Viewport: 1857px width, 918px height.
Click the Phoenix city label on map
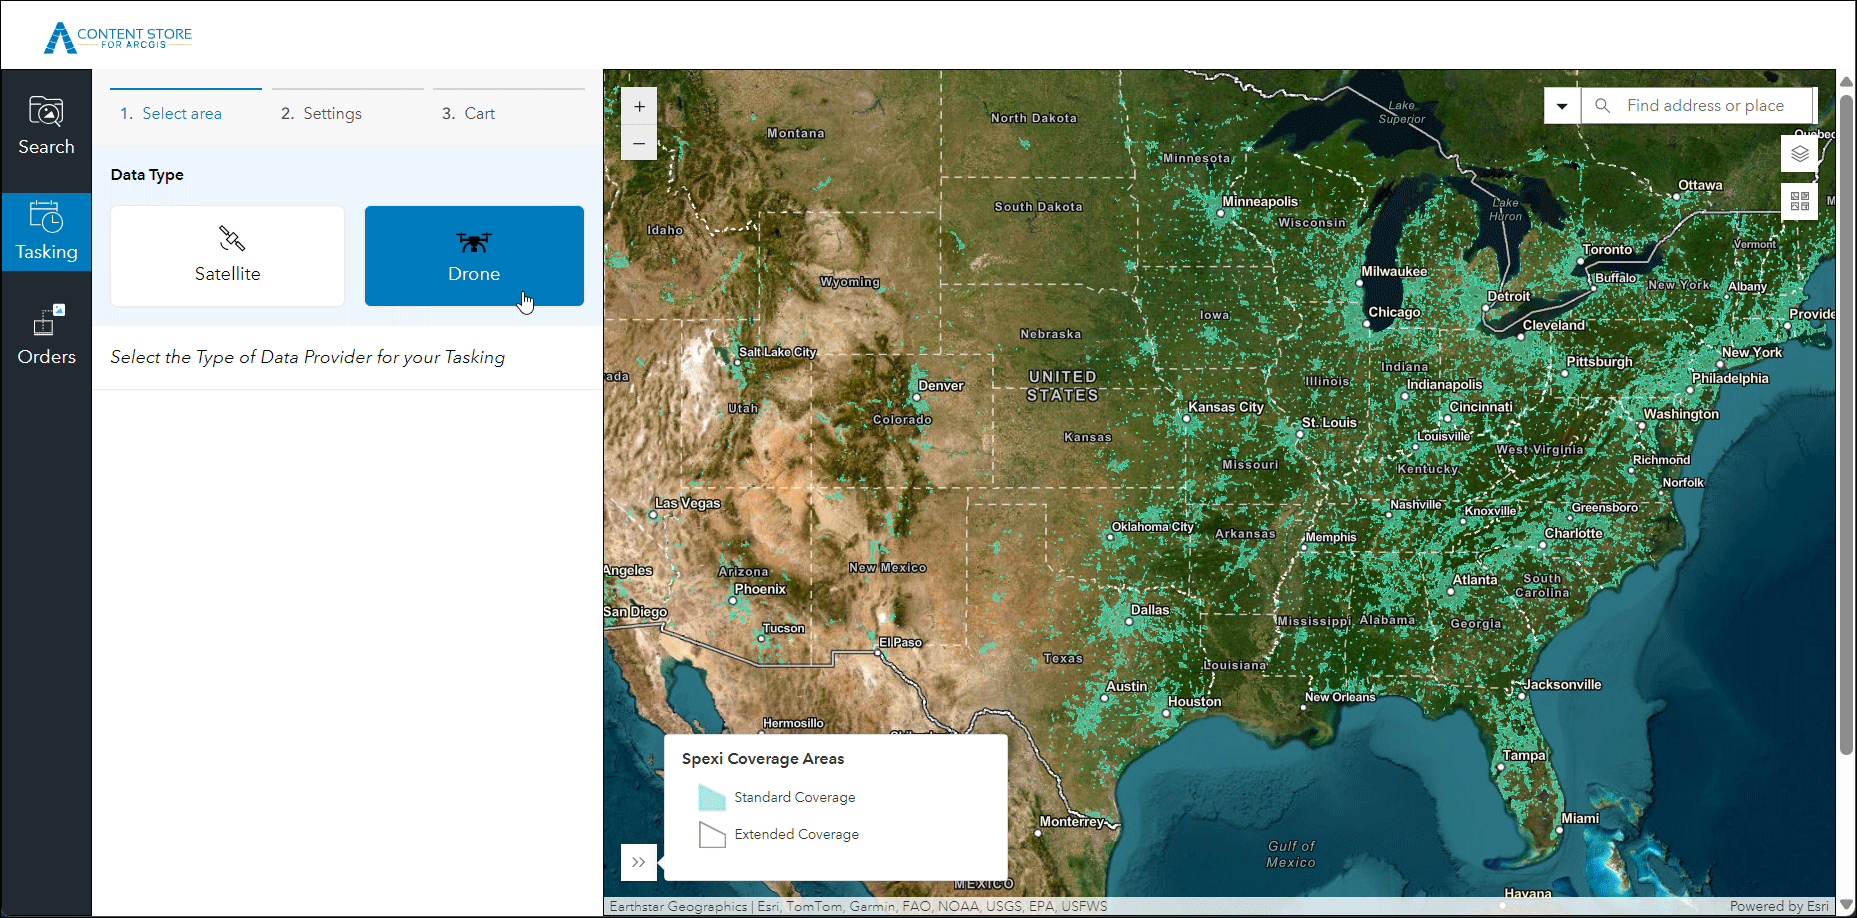pos(760,589)
